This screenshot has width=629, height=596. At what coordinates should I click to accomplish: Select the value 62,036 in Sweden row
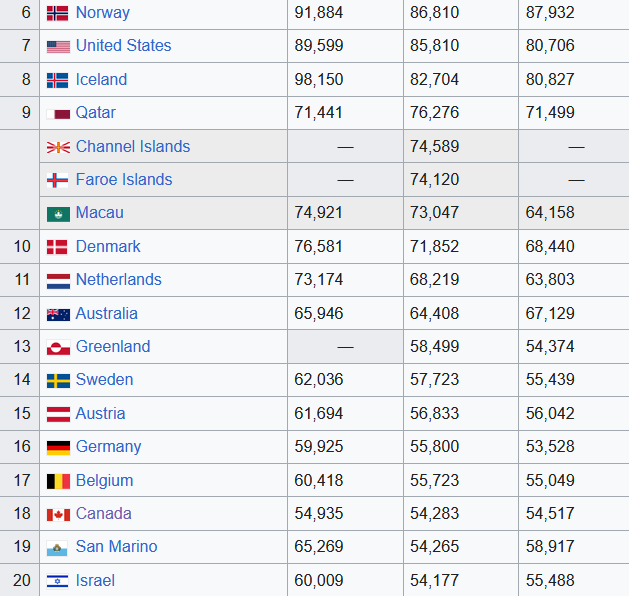(x=319, y=379)
